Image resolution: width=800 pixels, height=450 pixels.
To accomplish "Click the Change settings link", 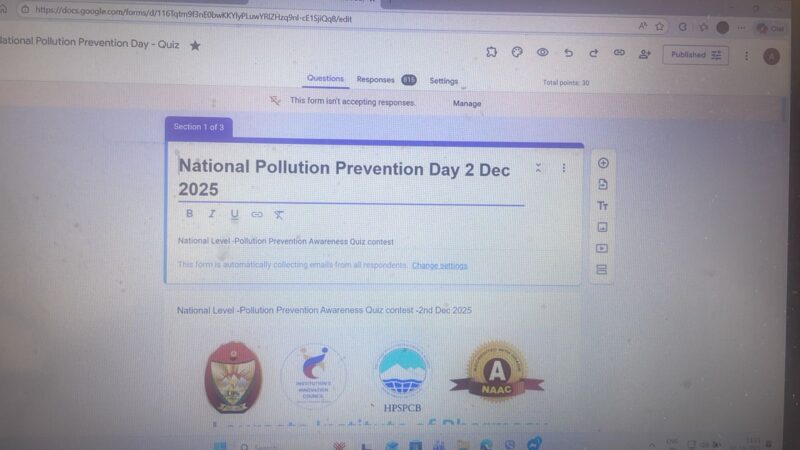I will pyautogui.click(x=439, y=266).
